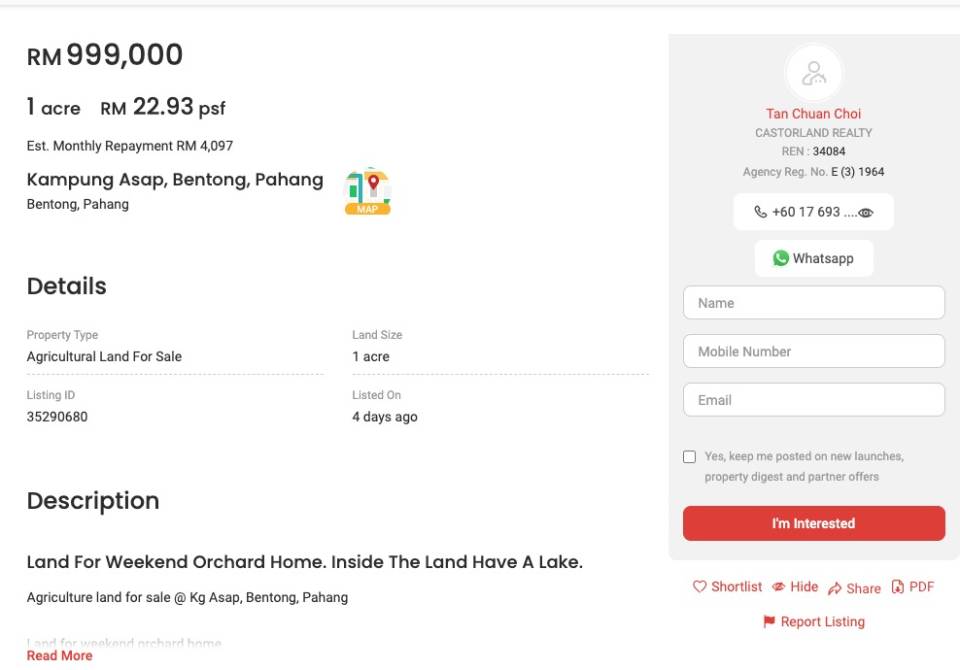Focus the Name input field
960x670 pixels.
814,303
